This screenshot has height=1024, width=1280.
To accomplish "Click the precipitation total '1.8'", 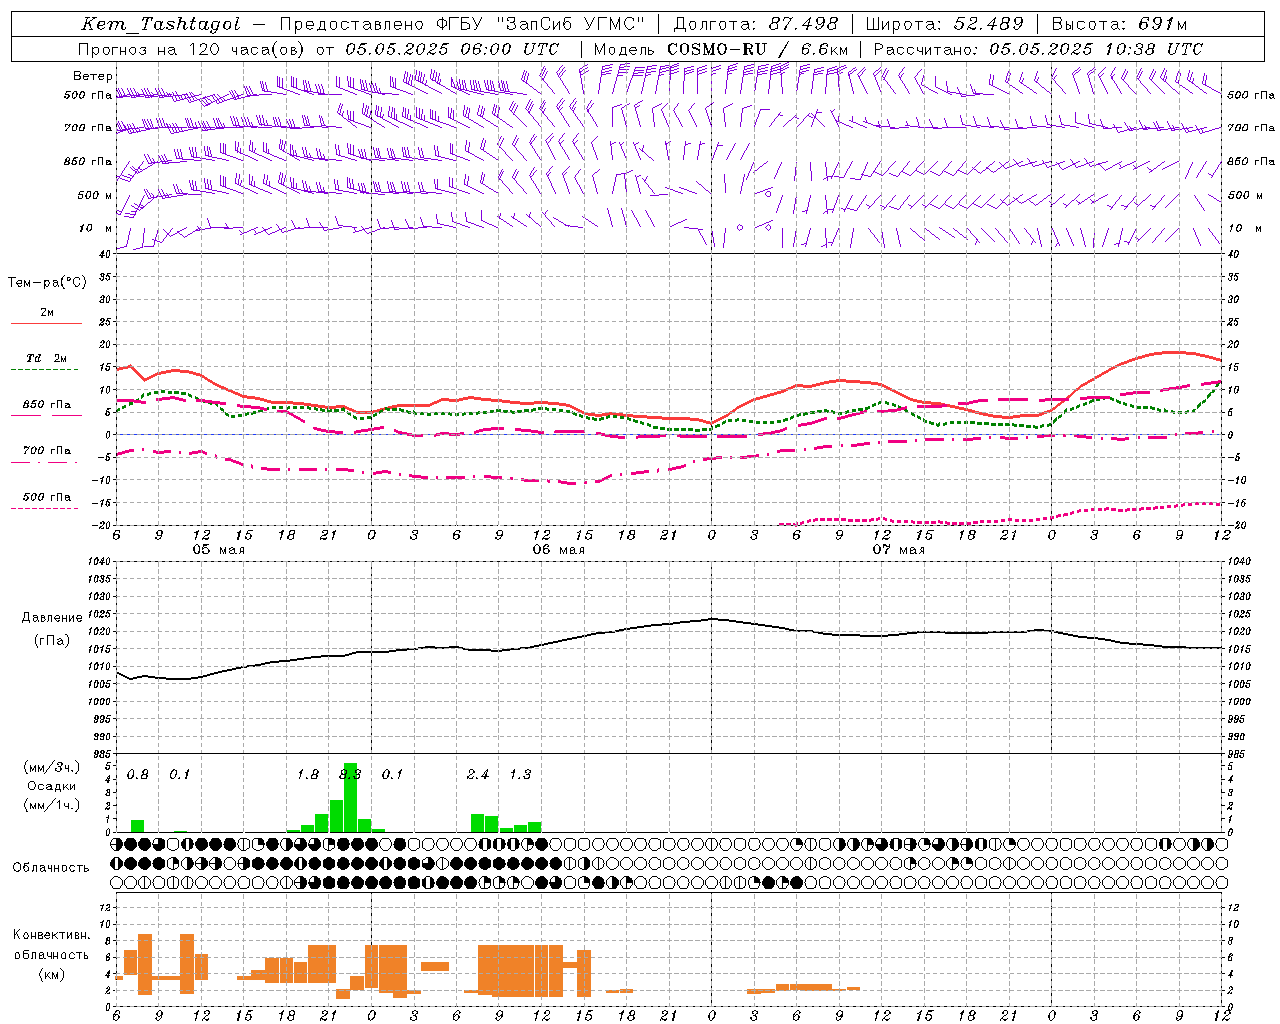I will [308, 775].
